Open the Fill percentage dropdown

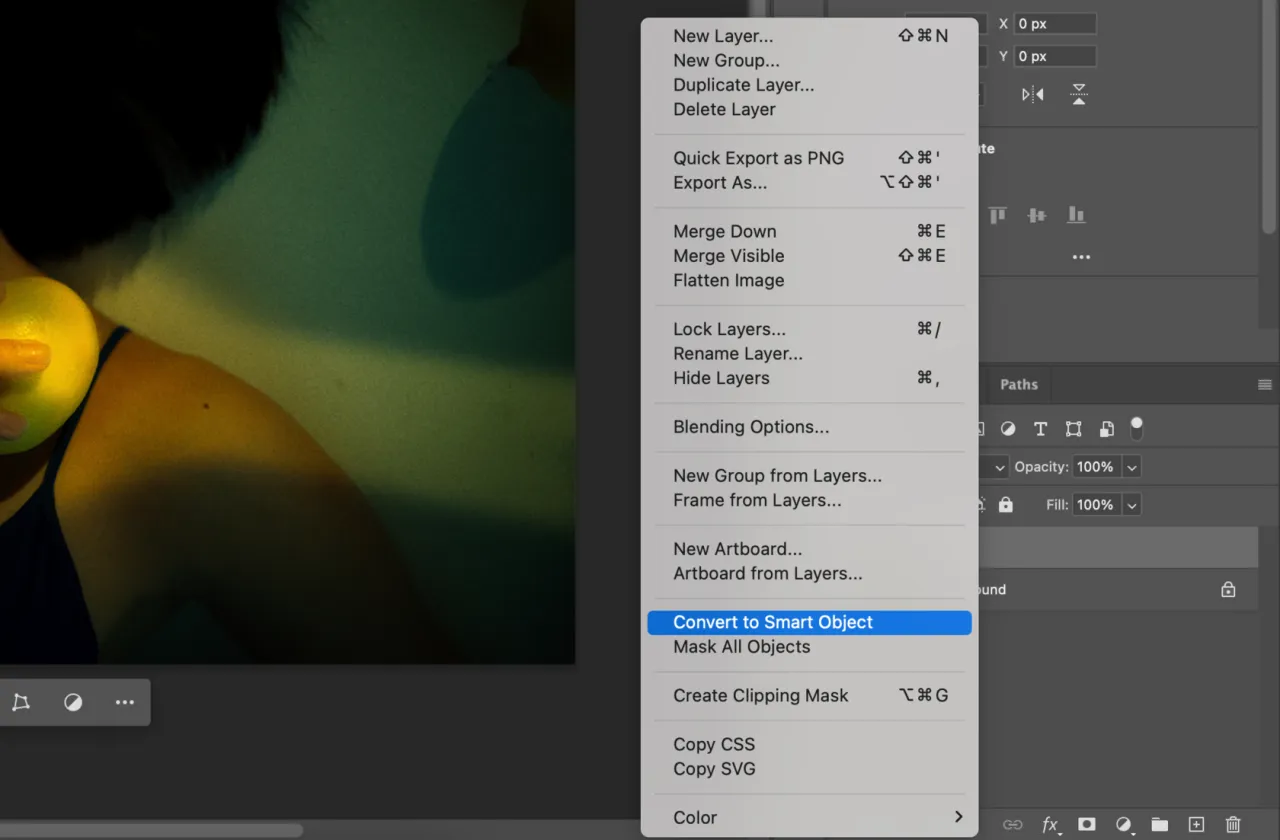click(x=1132, y=505)
